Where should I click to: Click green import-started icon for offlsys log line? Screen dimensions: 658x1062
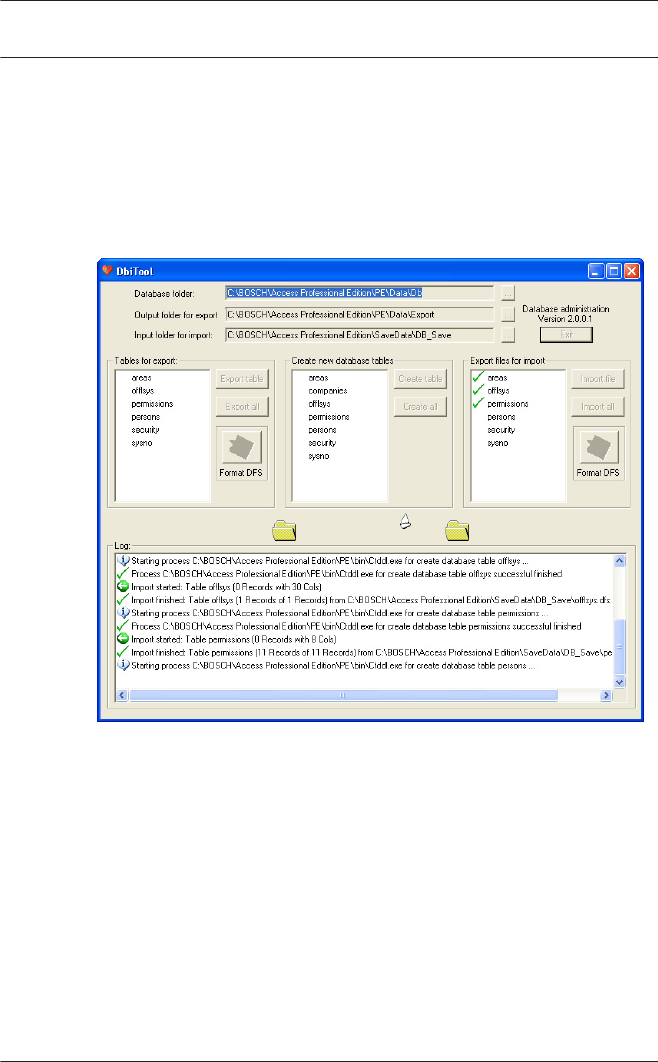coord(123,587)
